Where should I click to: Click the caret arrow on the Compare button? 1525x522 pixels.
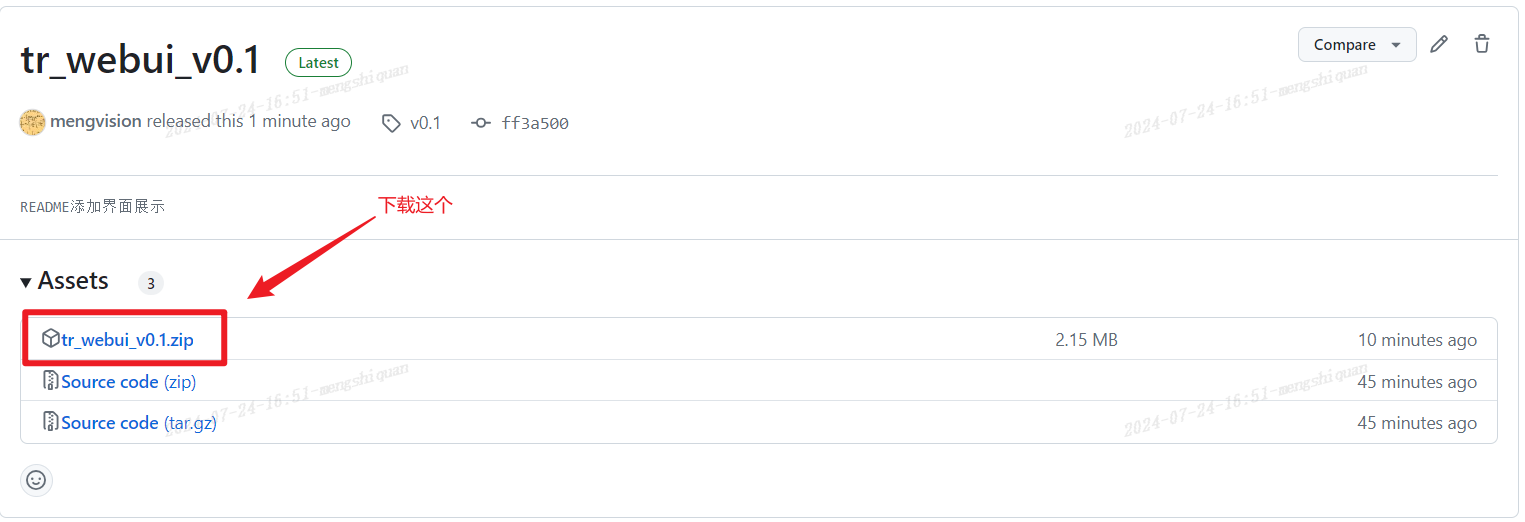point(1396,45)
